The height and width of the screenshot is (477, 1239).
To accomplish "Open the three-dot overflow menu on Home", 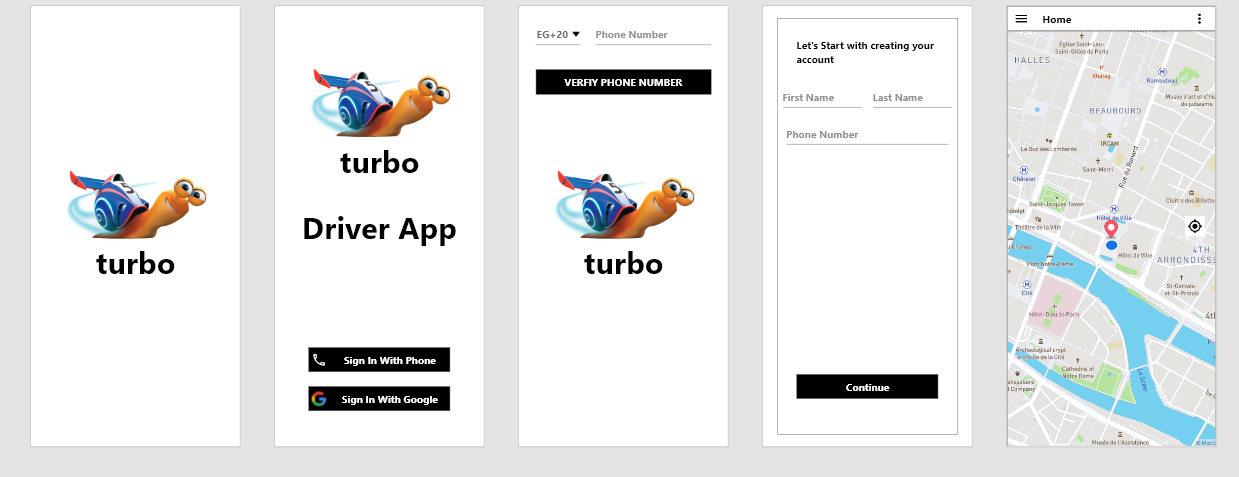I will tap(1199, 19).
